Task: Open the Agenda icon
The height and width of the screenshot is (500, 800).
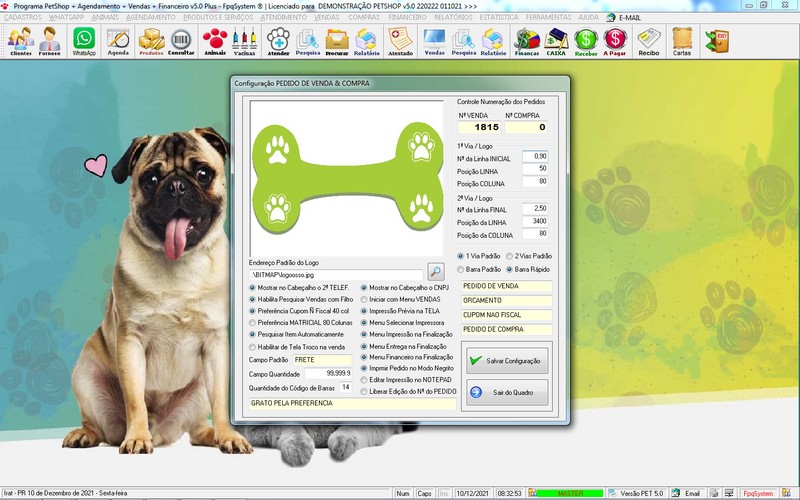Action: coord(118,41)
